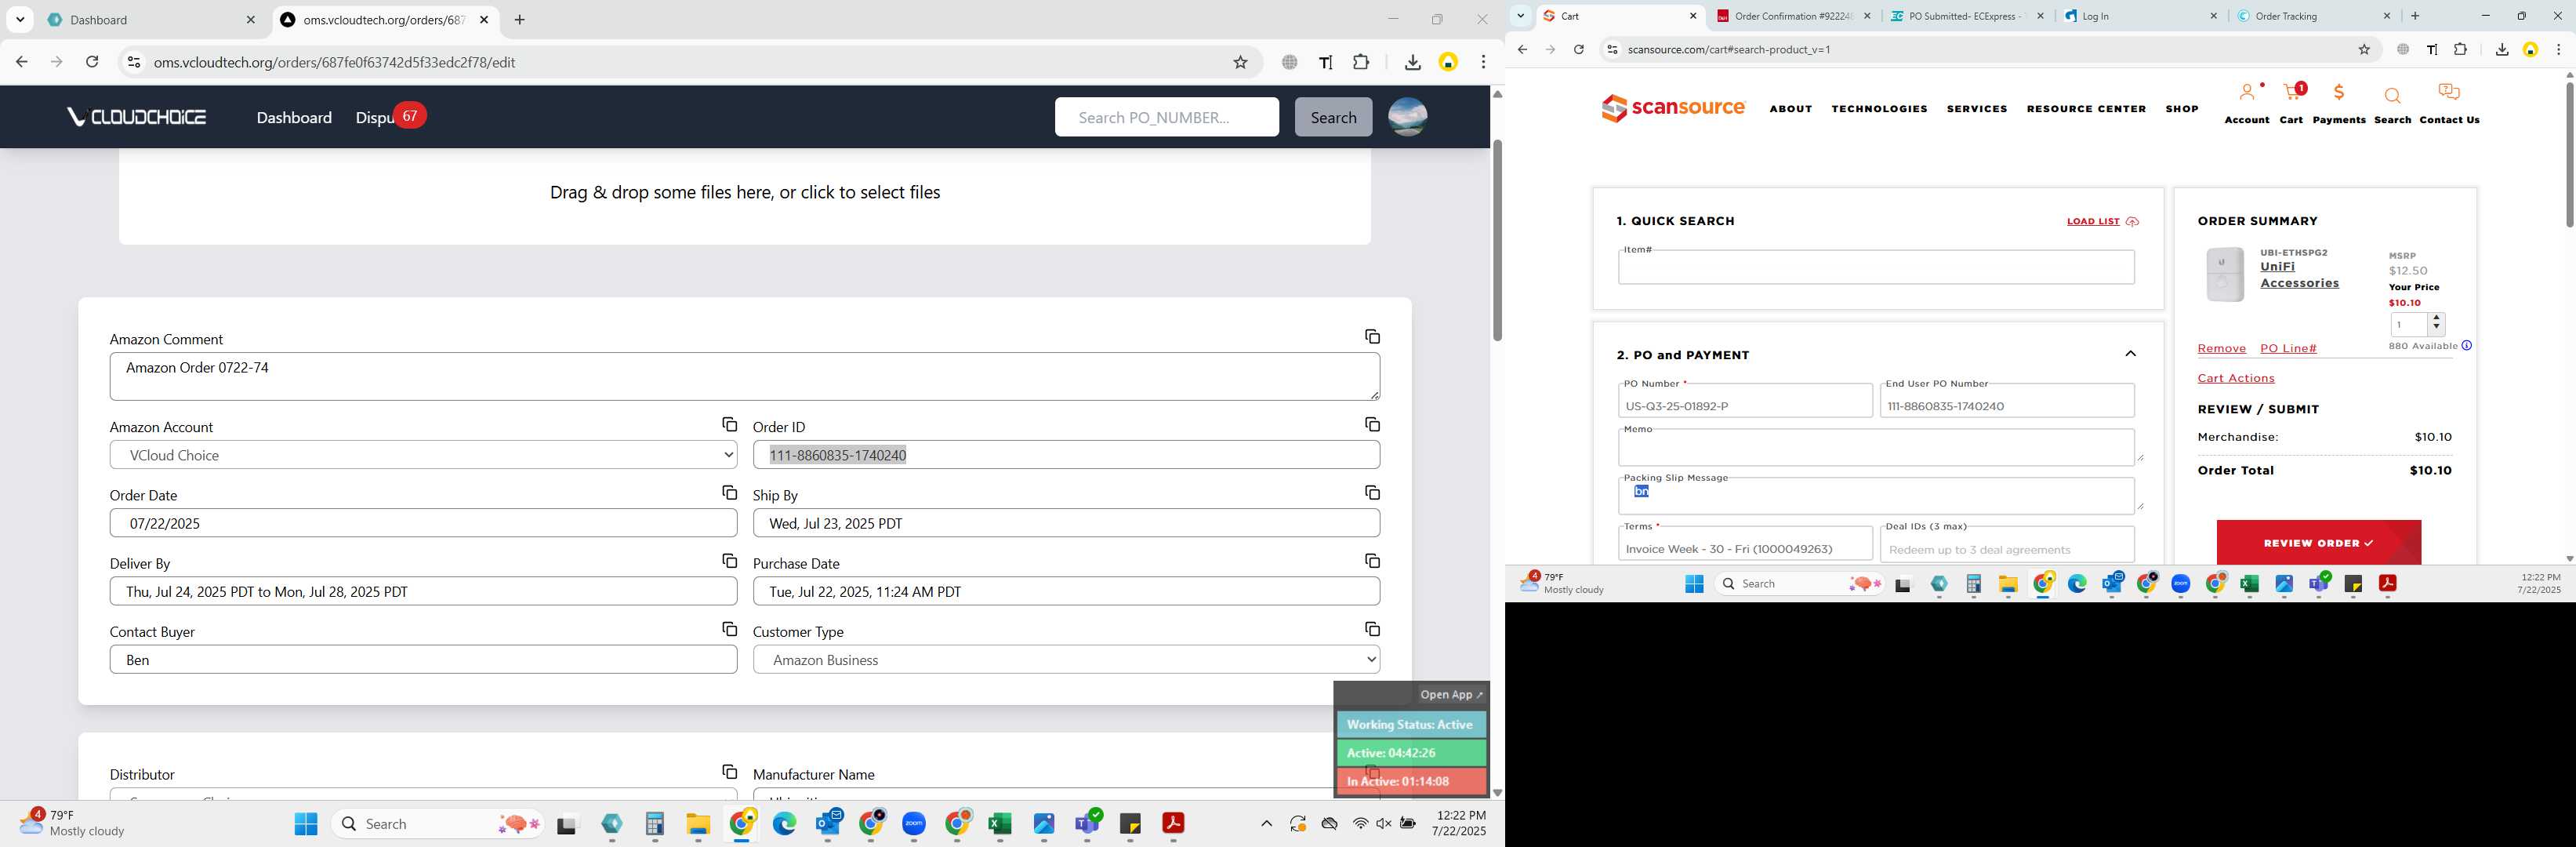Show hidden icons in the system tray
Screen dimensions: 2576x847
click(x=1266, y=824)
